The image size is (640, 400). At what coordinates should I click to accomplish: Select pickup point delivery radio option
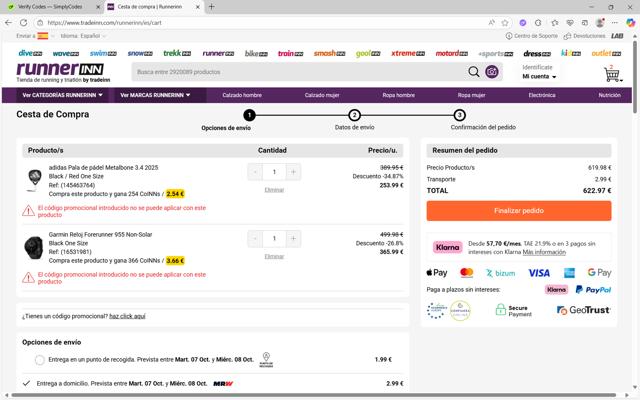click(x=40, y=360)
